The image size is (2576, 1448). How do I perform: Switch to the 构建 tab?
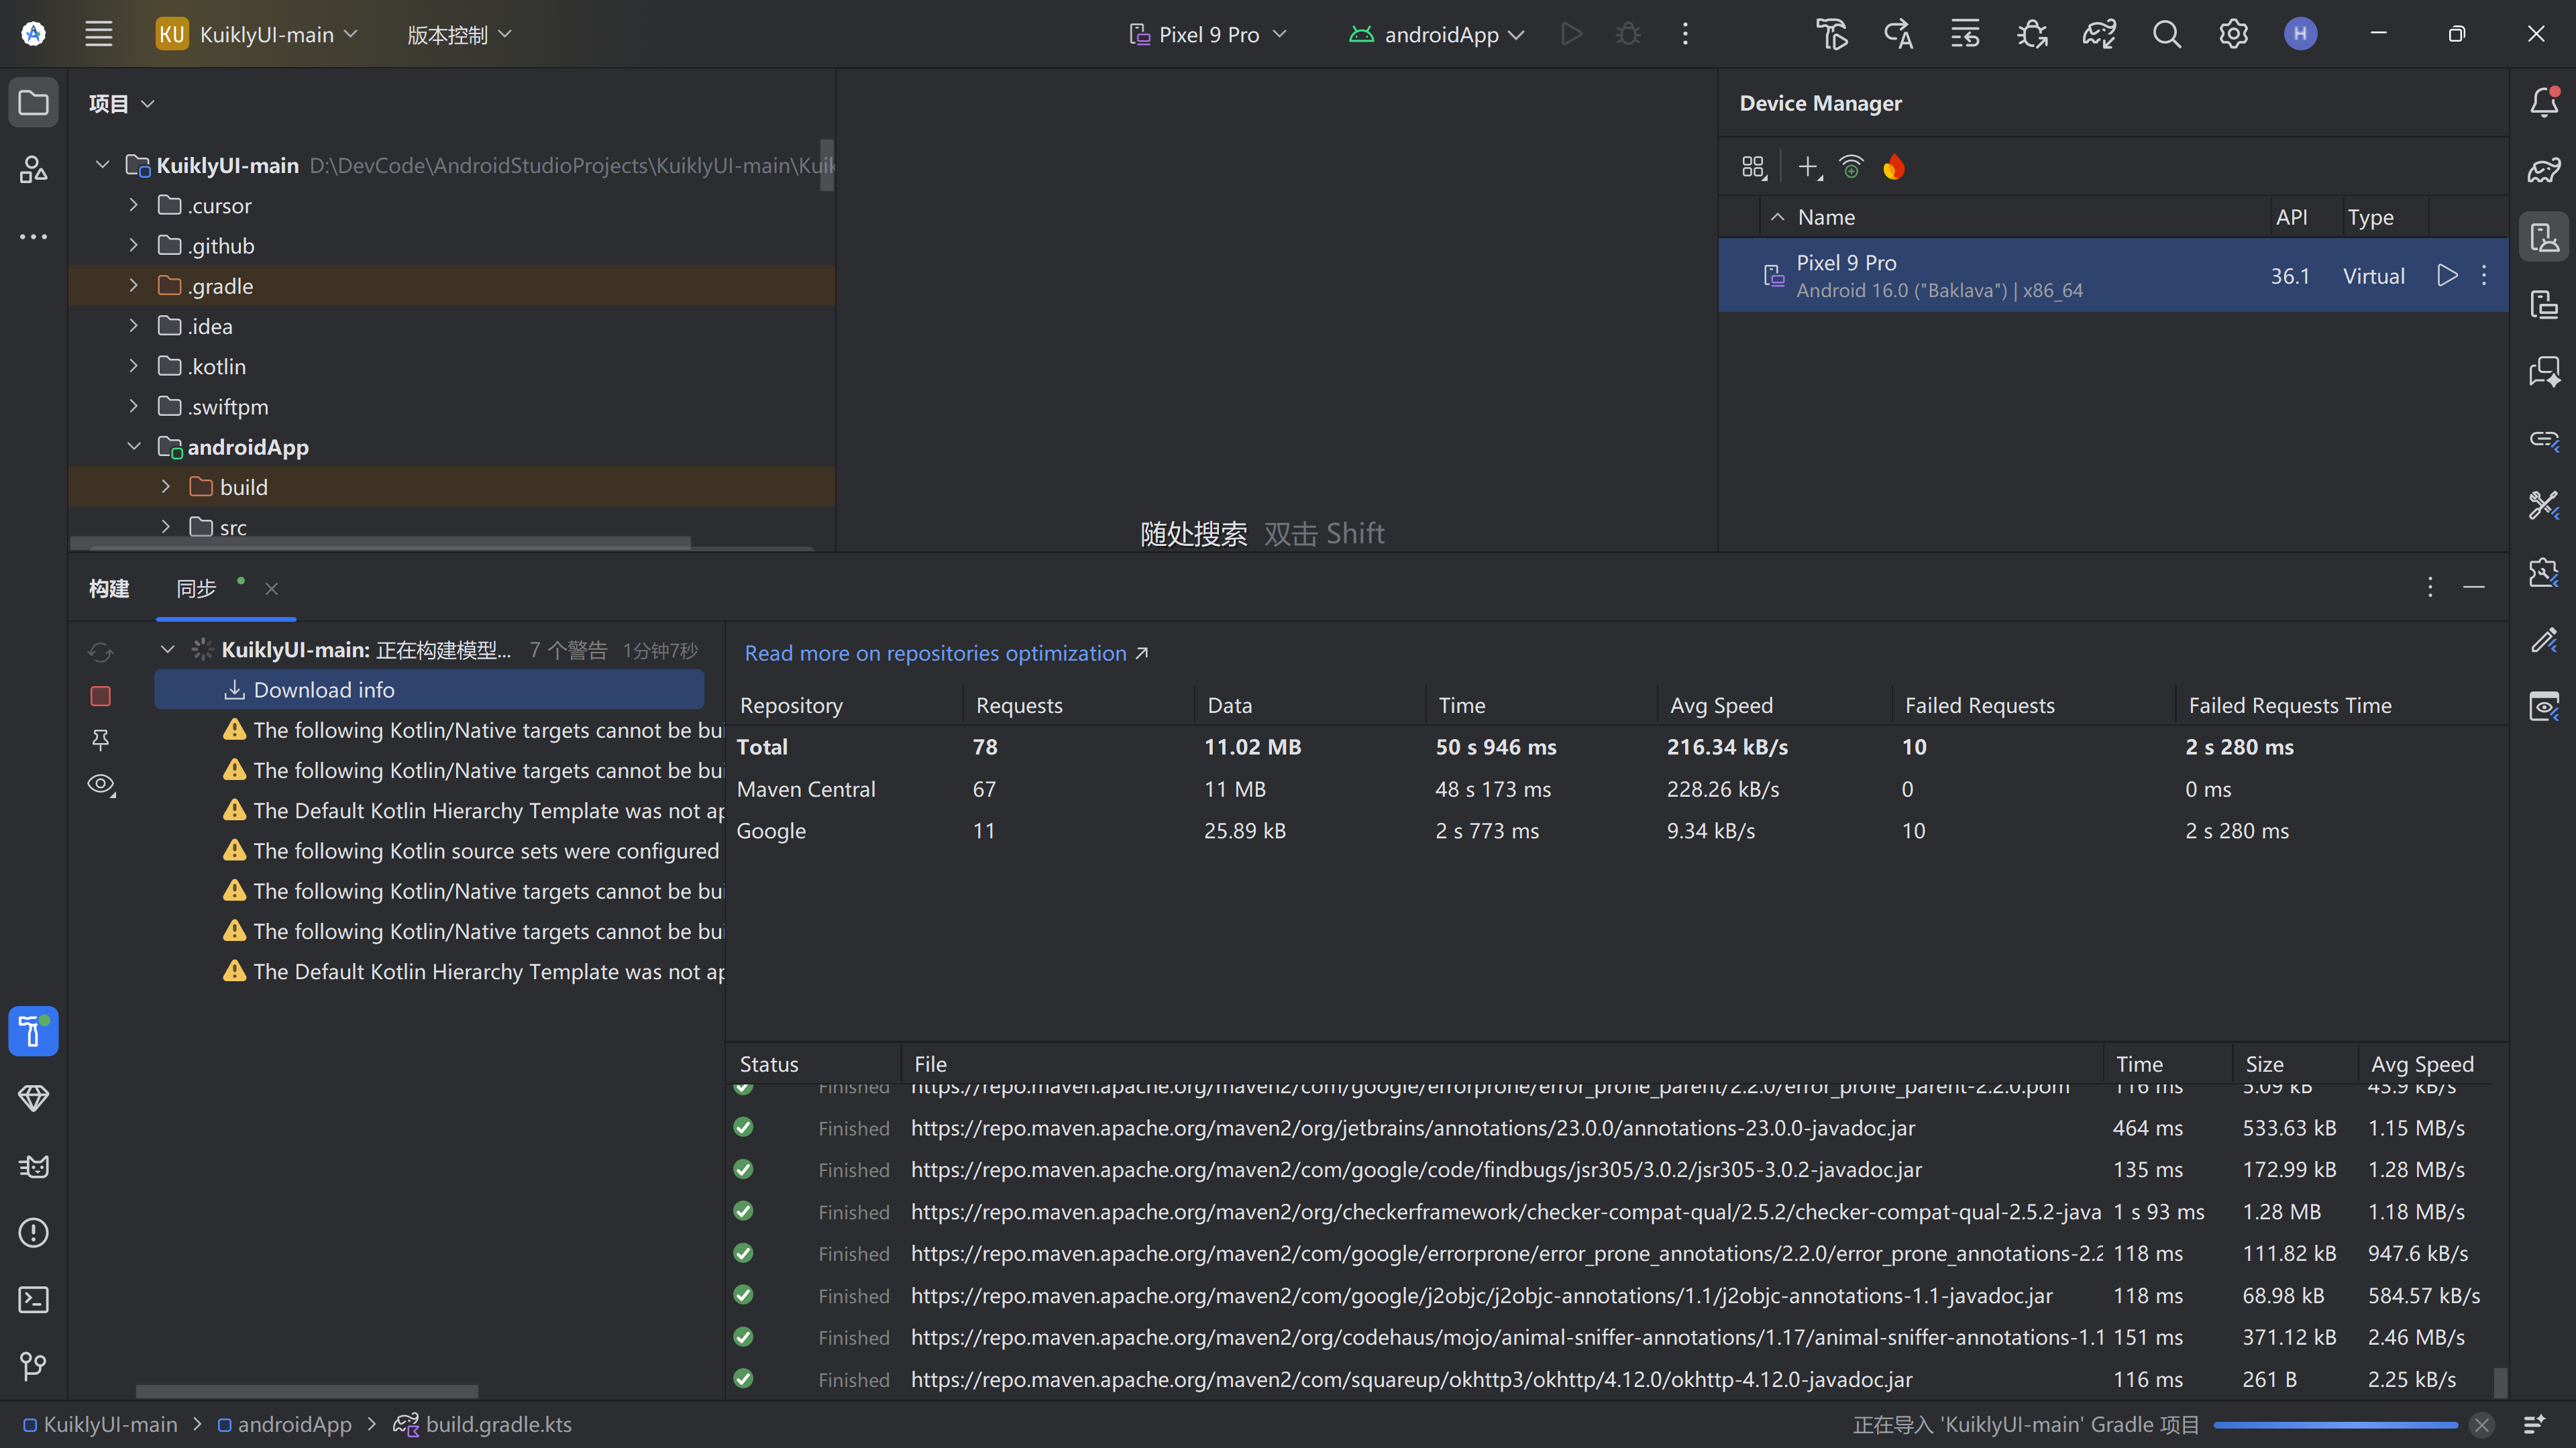click(x=108, y=589)
